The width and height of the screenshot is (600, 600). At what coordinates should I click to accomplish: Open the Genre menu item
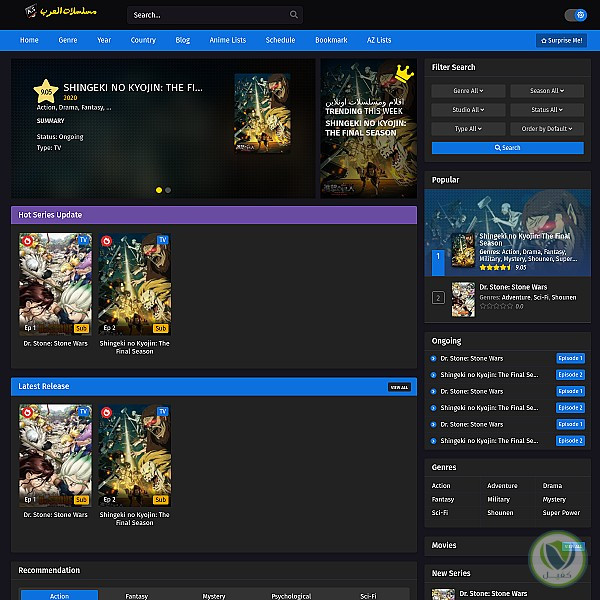coord(68,40)
